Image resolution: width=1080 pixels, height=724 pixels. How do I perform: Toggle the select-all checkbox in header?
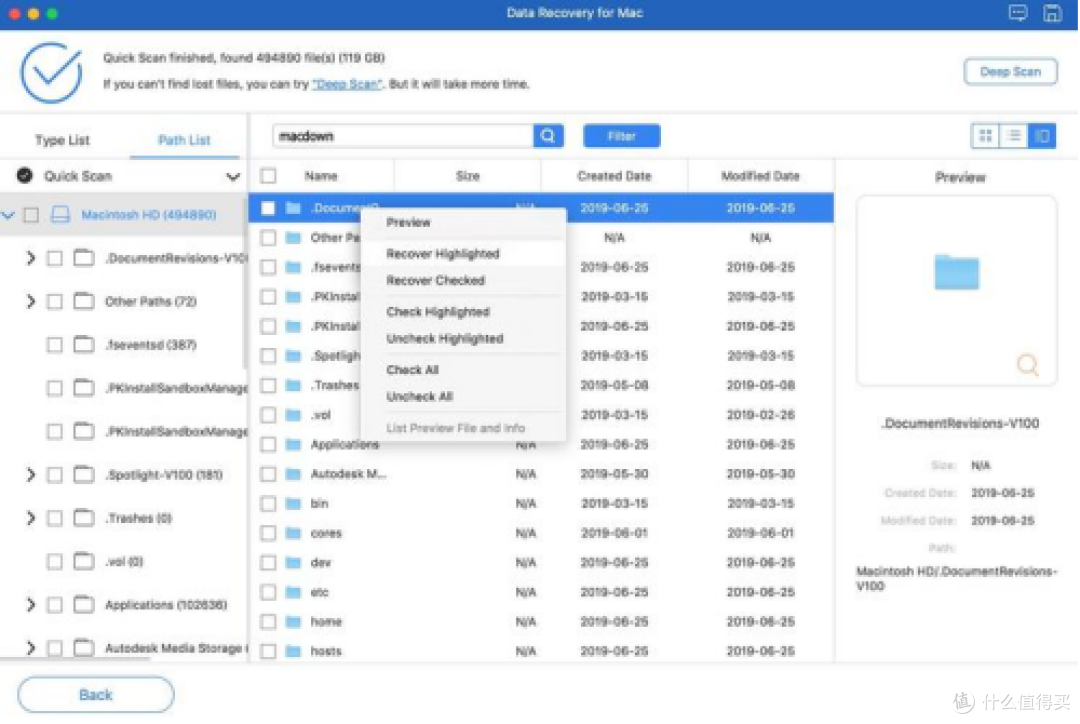pyautogui.click(x=269, y=176)
